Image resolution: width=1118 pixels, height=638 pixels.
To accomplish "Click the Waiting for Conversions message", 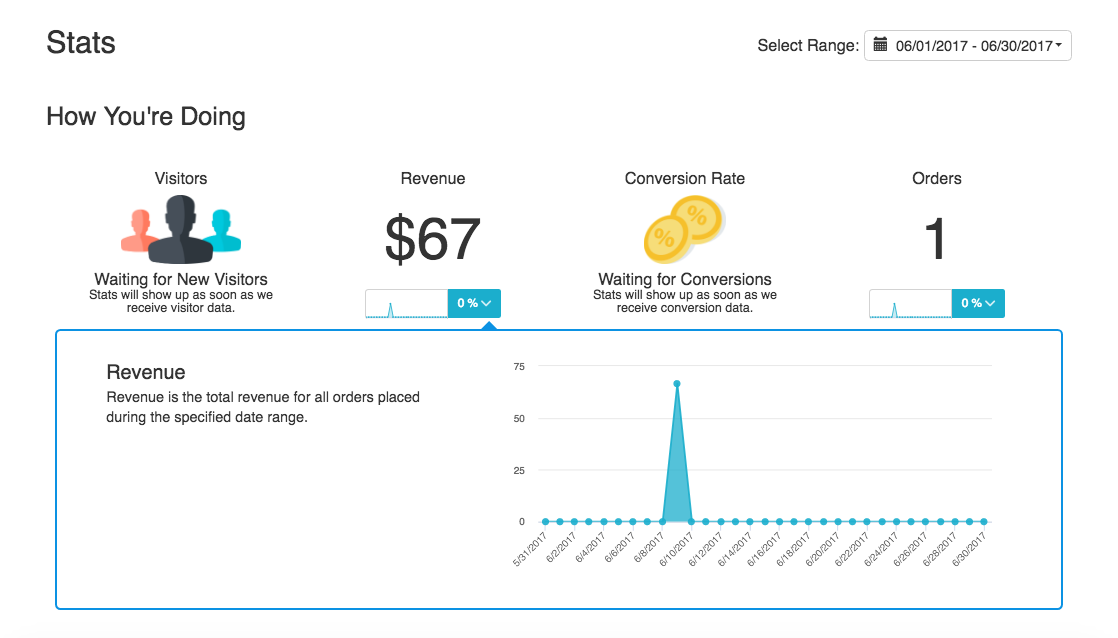I will tap(685, 279).
